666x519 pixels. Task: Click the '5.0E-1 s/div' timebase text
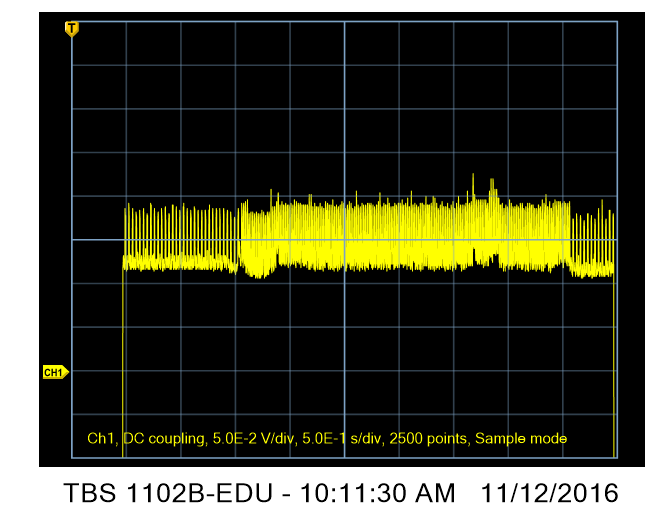click(343, 438)
